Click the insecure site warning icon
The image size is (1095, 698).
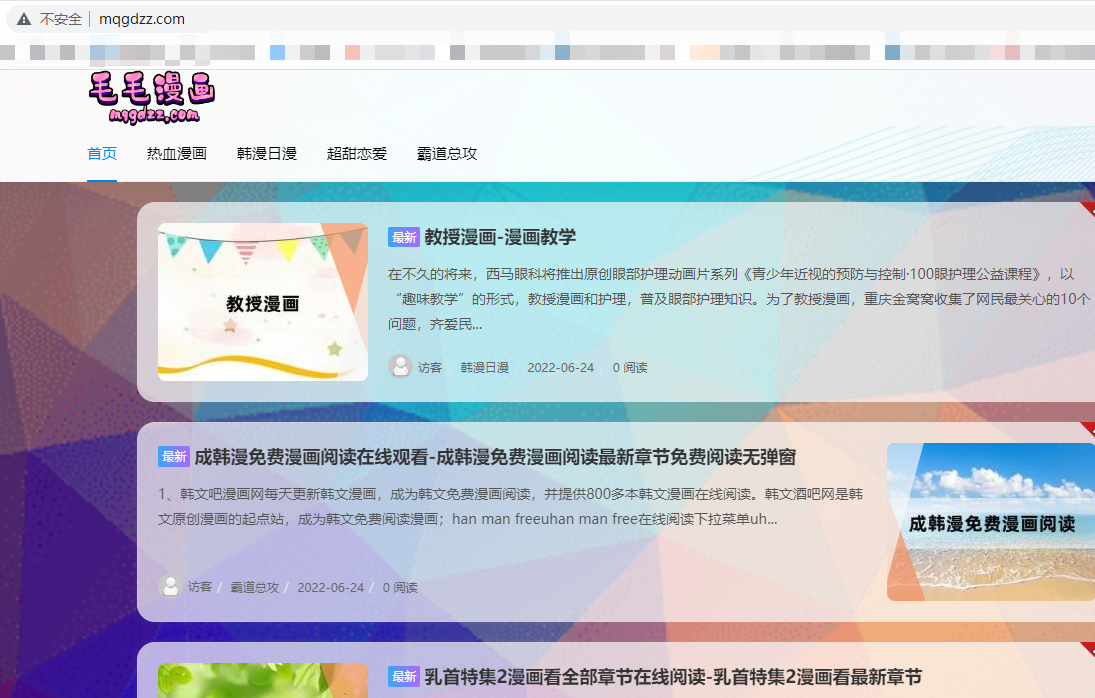tap(24, 19)
